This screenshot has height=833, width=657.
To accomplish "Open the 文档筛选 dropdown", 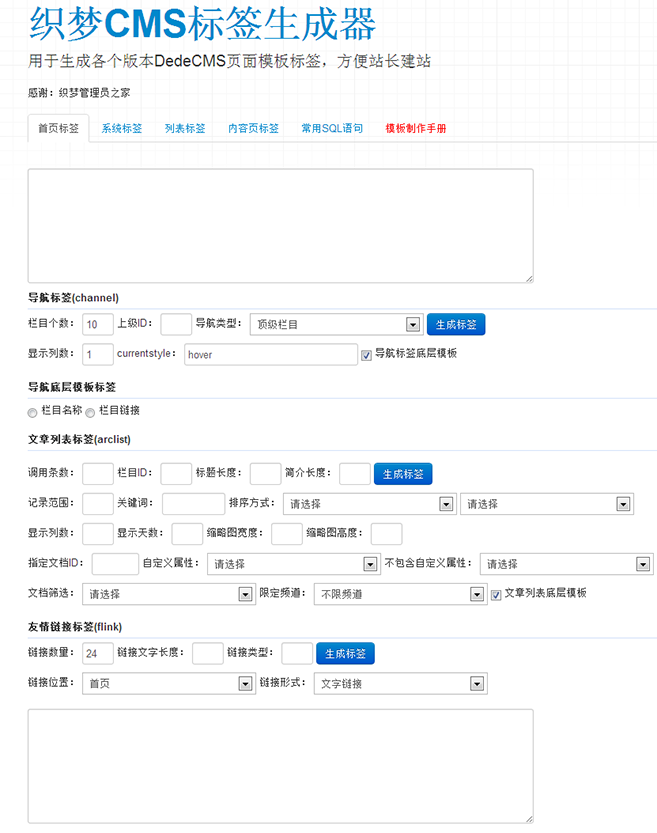I will 167,594.
